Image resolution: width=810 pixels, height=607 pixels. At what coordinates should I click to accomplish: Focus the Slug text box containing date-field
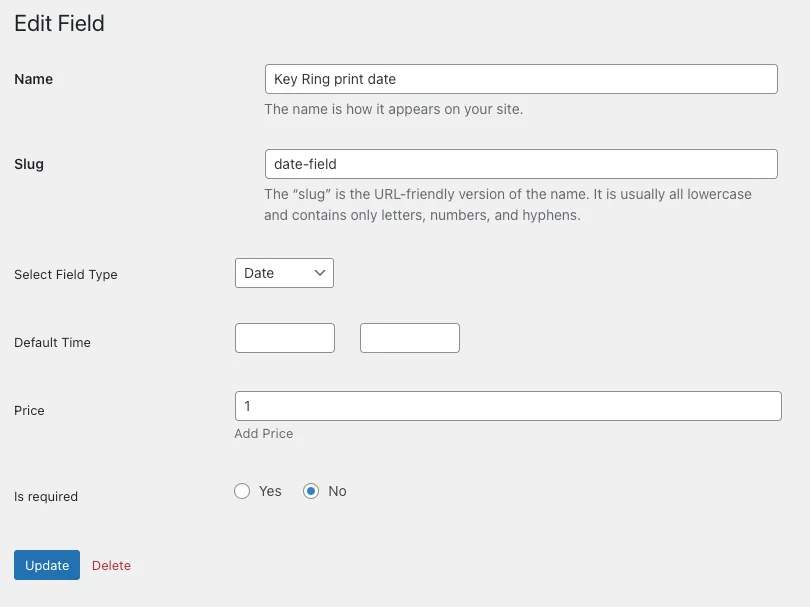pos(520,164)
